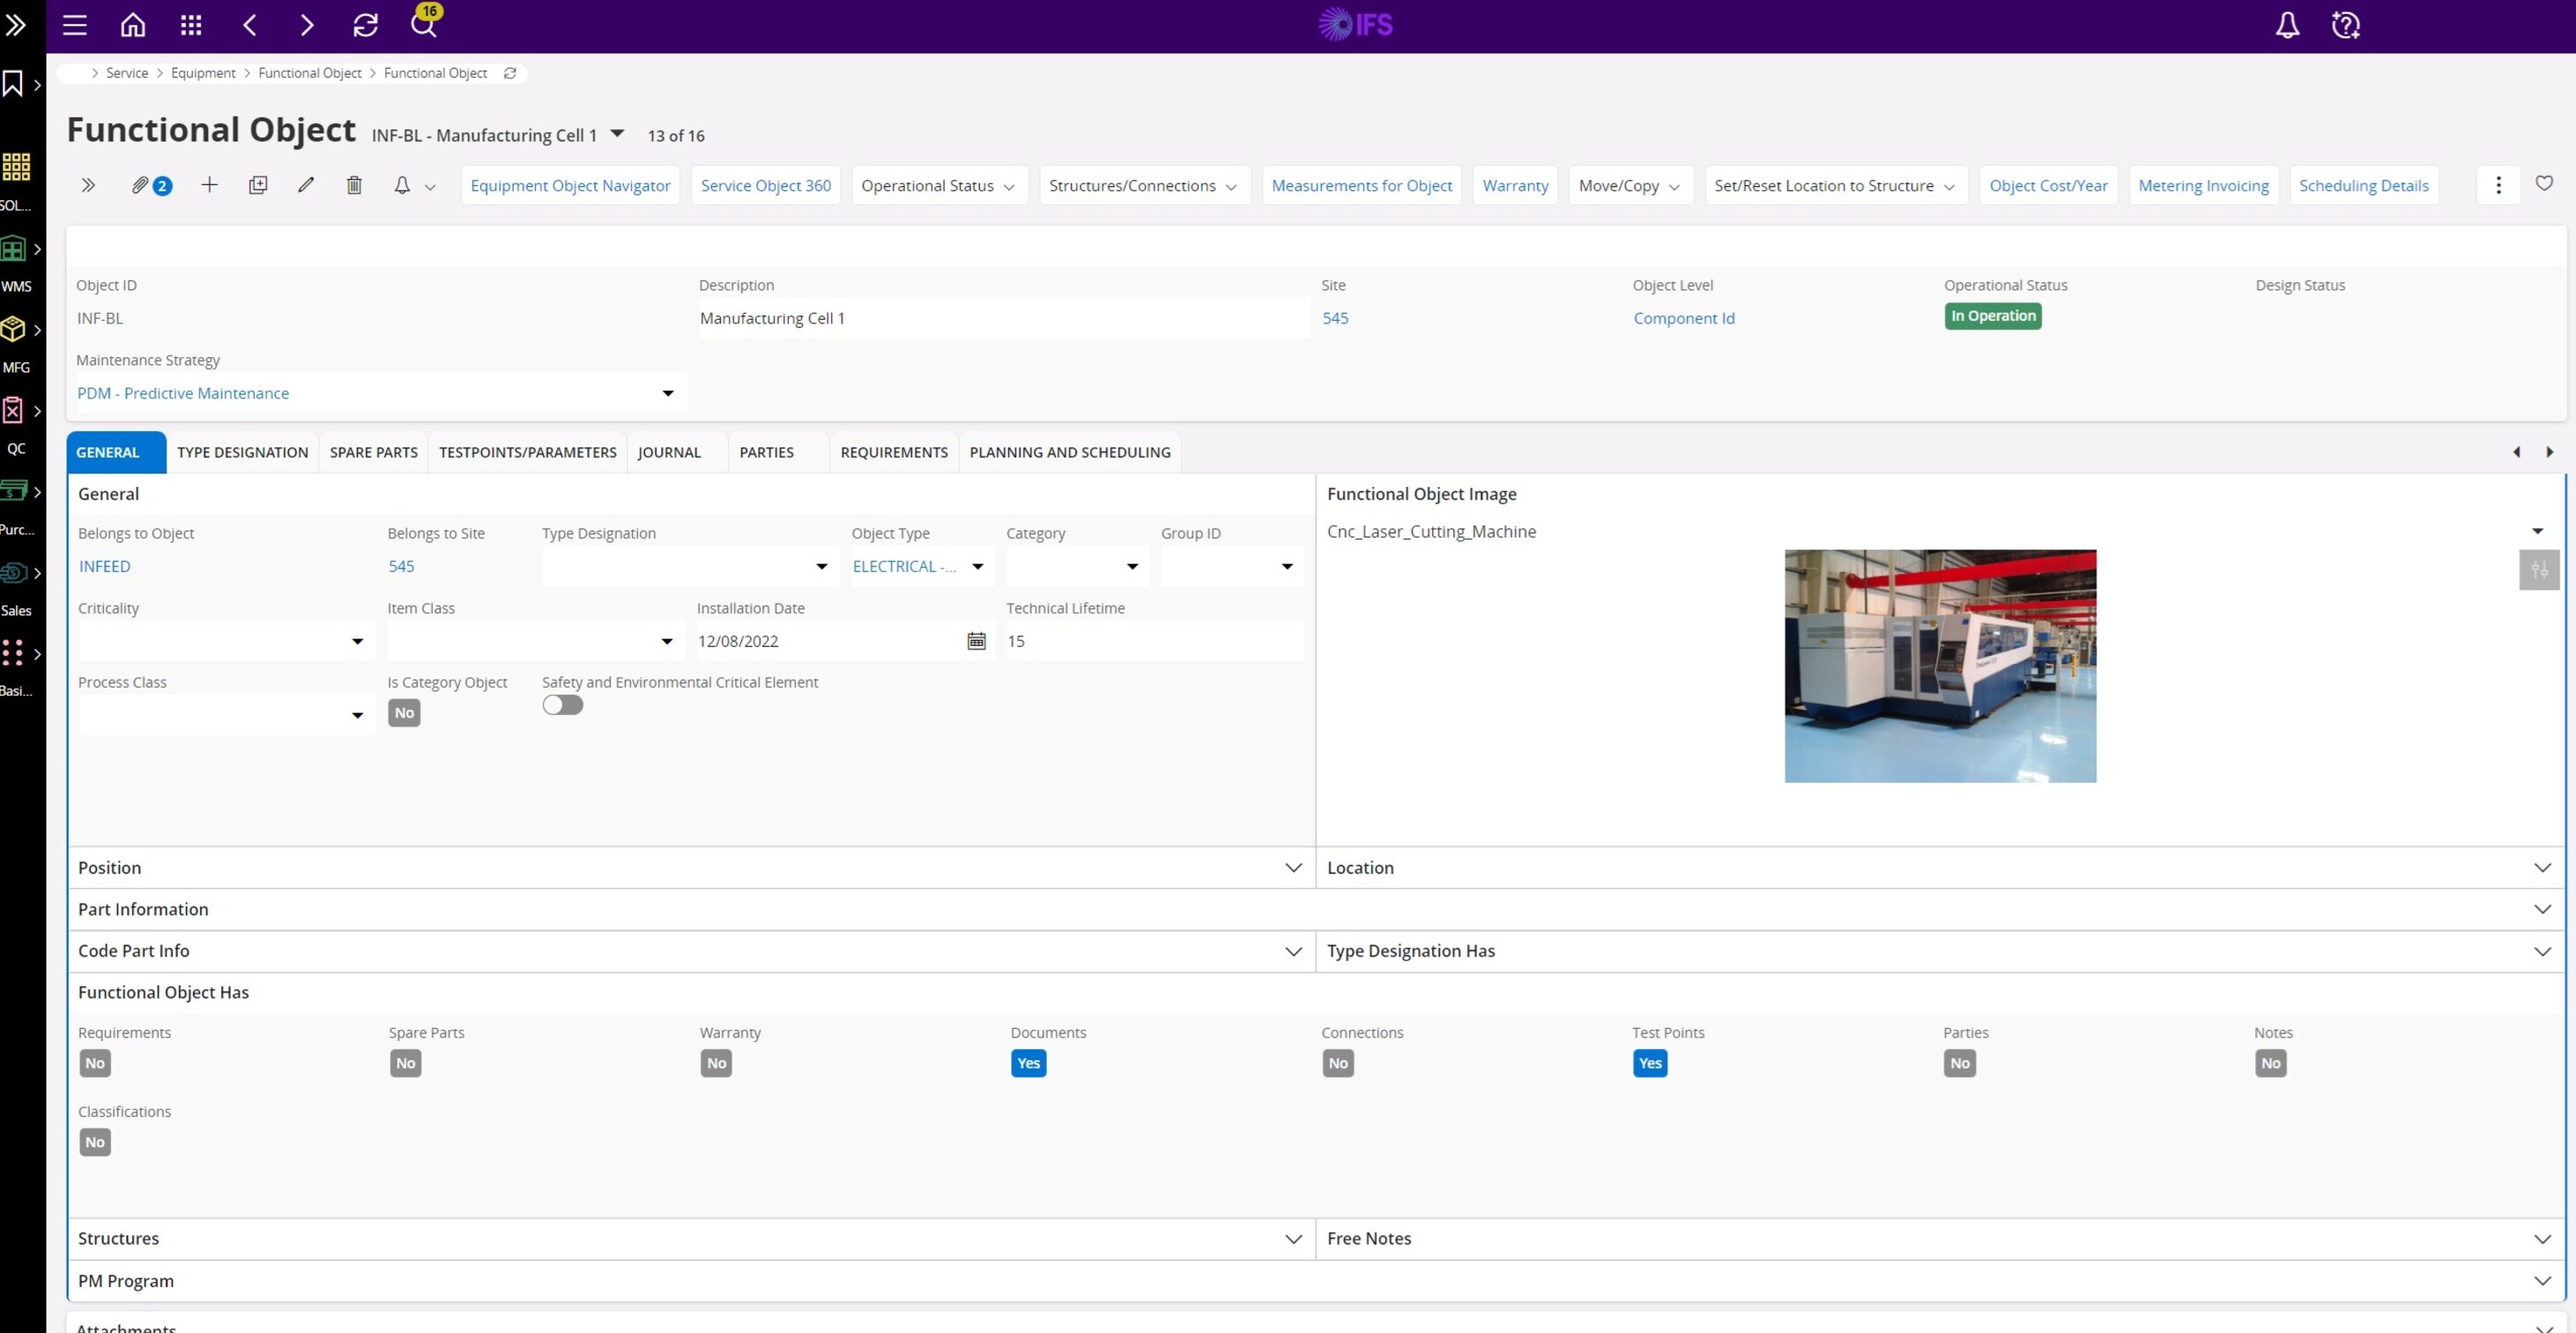The height and width of the screenshot is (1333, 2576).
Task: Click the attachments paperclip icon
Action: 141,185
